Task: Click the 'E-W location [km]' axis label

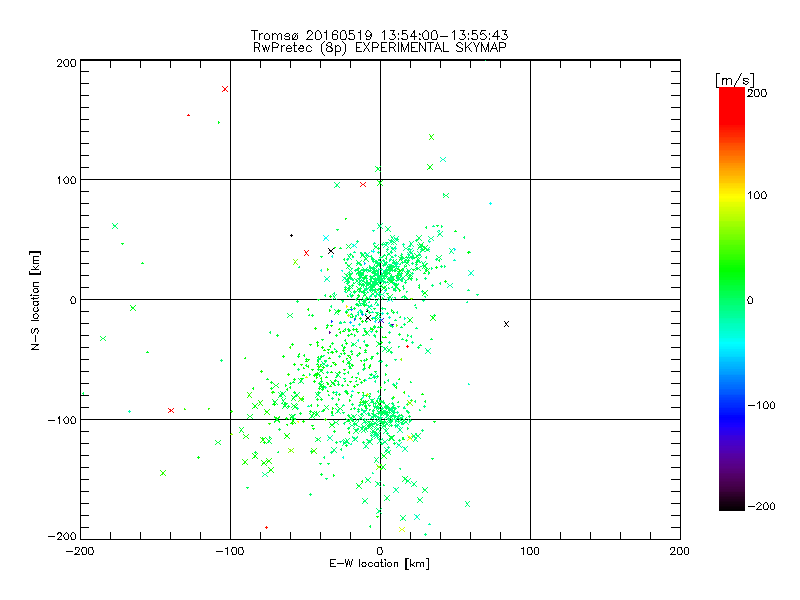Action: coord(380,564)
